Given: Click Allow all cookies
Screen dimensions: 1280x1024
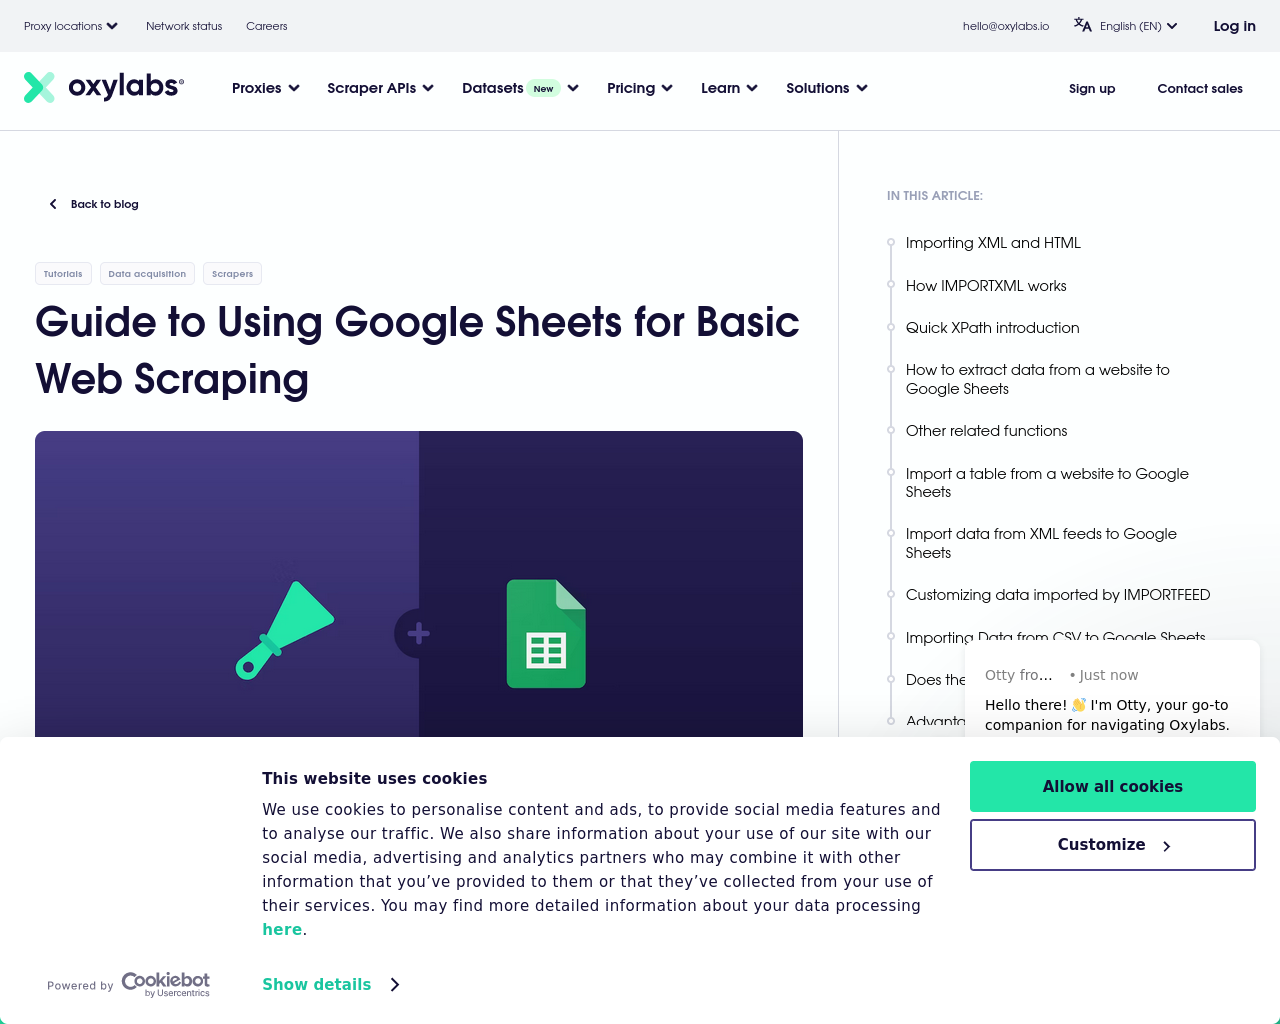Looking at the screenshot, I should click(x=1113, y=786).
